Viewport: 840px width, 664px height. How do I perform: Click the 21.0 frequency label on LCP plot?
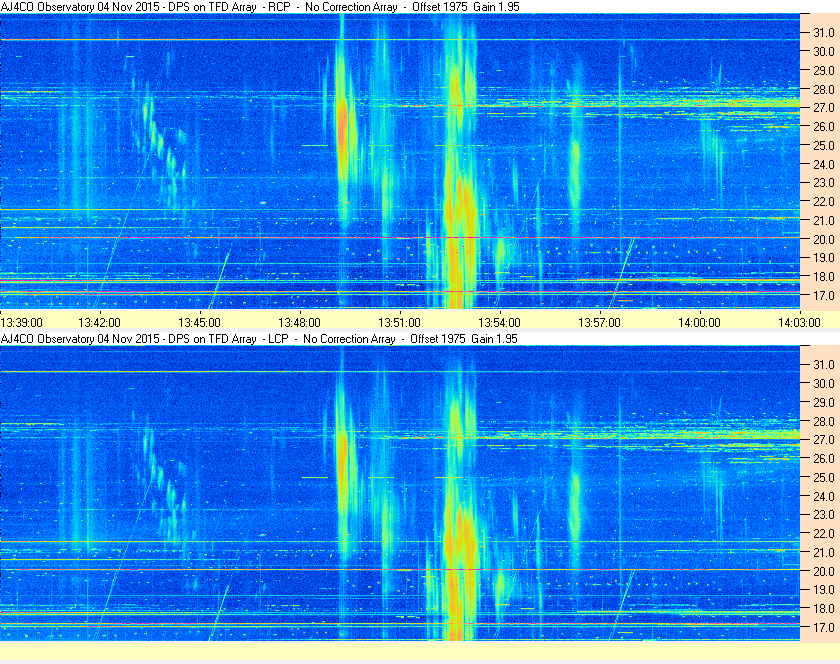coord(824,553)
